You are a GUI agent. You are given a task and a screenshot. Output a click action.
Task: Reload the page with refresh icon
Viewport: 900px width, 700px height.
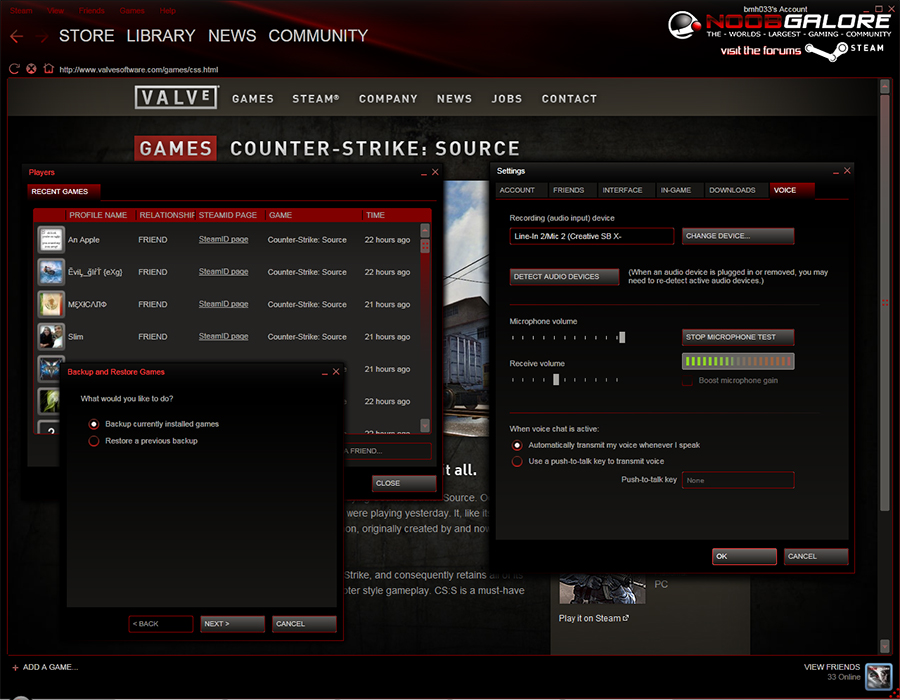click(14, 69)
